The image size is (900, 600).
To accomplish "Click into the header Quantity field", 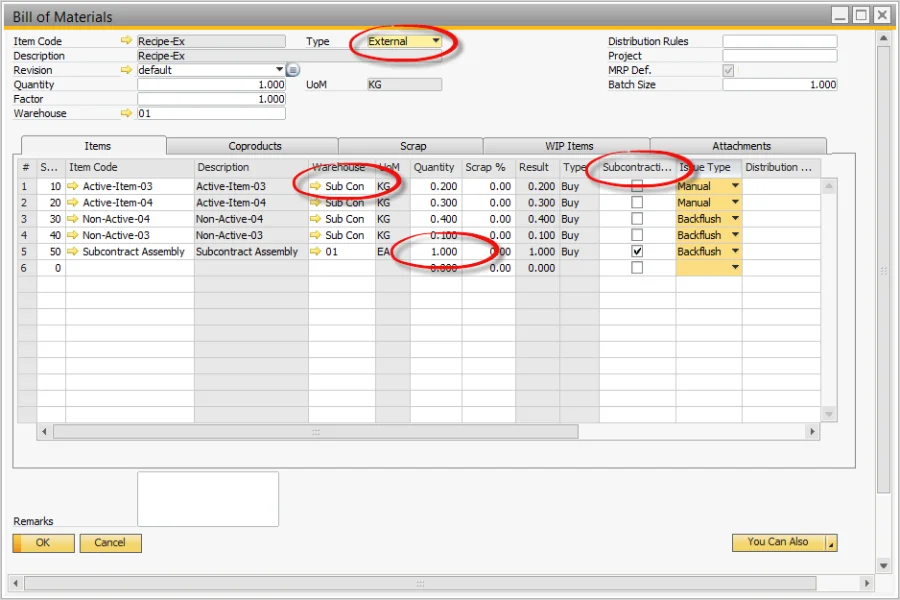I will [211, 84].
